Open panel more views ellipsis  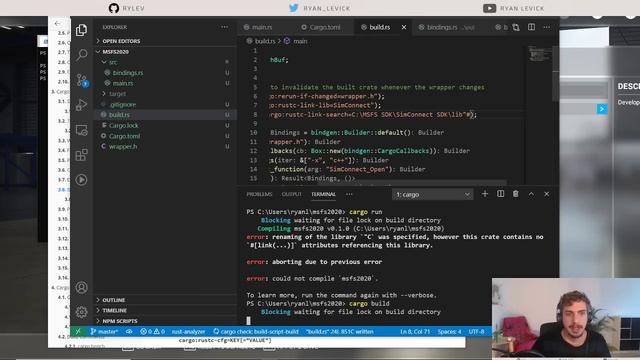pos(349,194)
